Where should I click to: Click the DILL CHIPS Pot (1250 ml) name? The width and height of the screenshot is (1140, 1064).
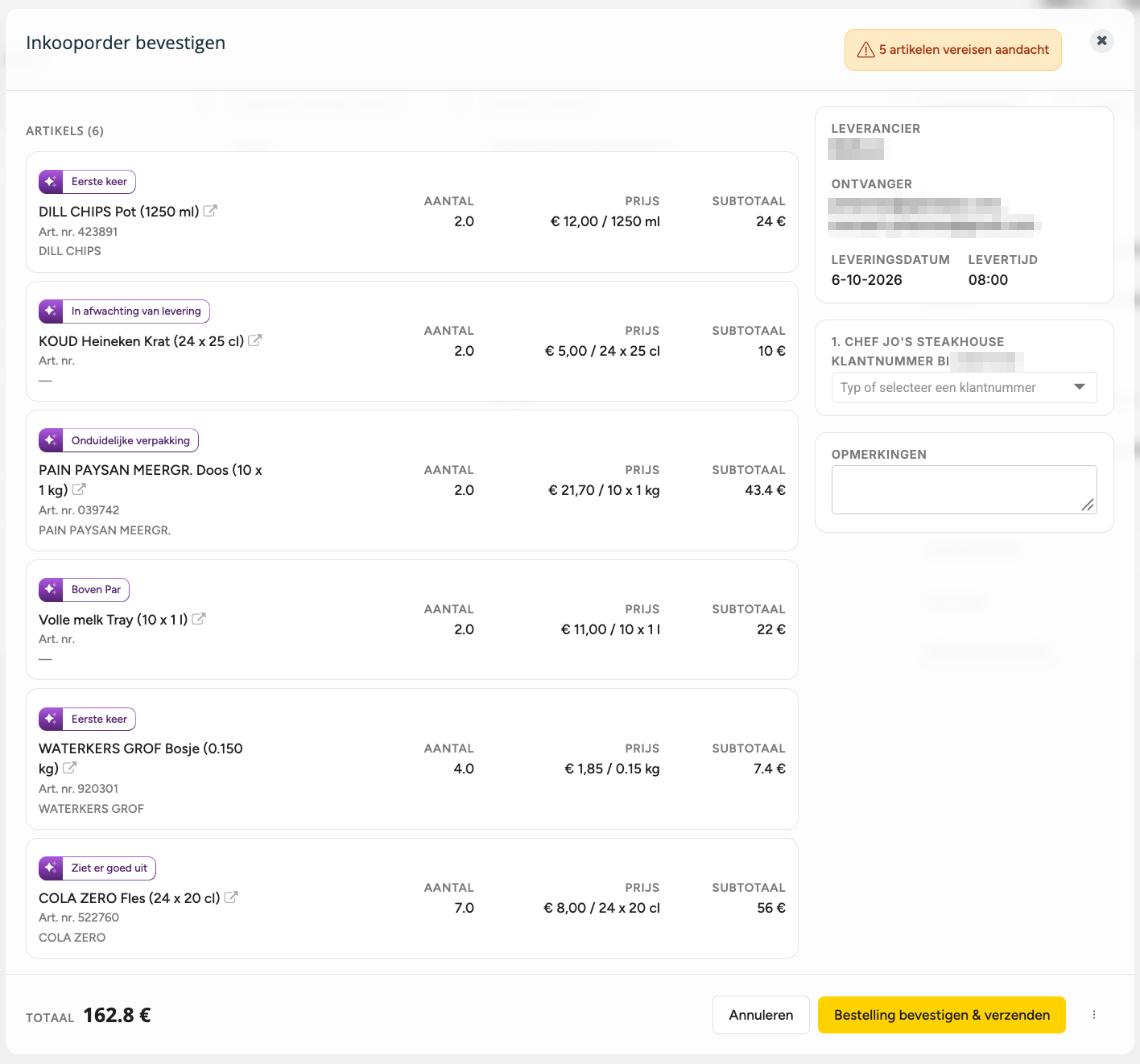point(119,212)
